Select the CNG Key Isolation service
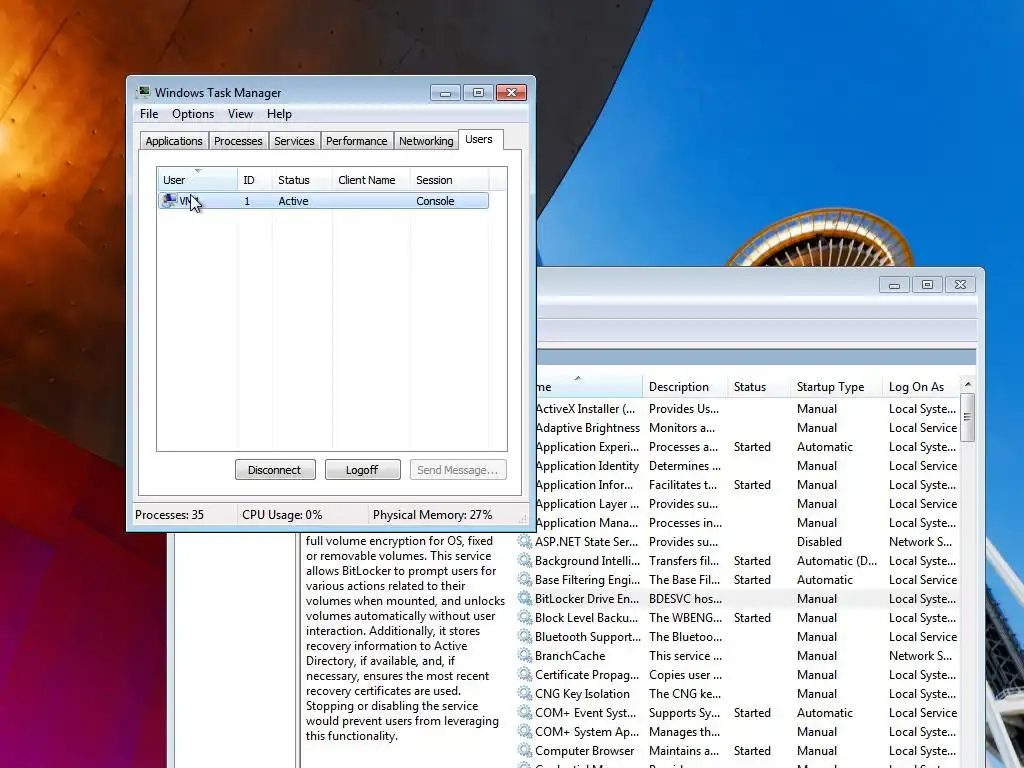Image resolution: width=1024 pixels, height=768 pixels. pyautogui.click(x=738, y=694)
